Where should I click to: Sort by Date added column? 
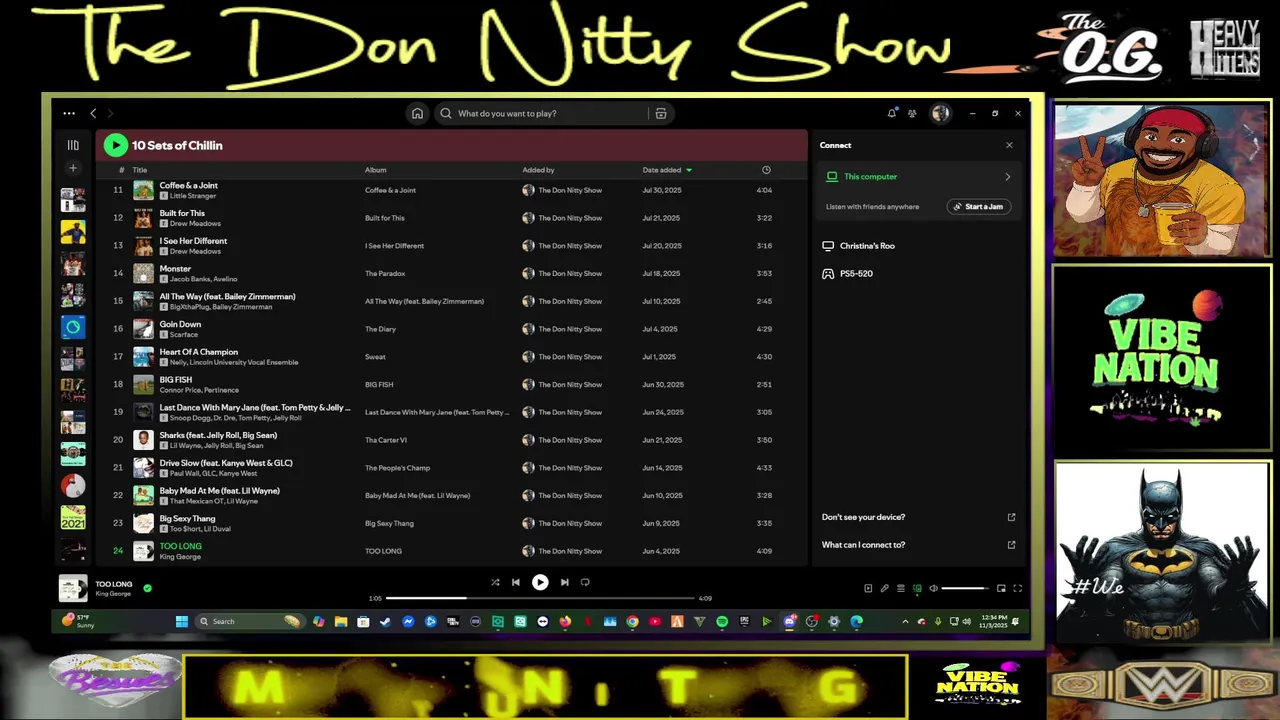(x=667, y=170)
